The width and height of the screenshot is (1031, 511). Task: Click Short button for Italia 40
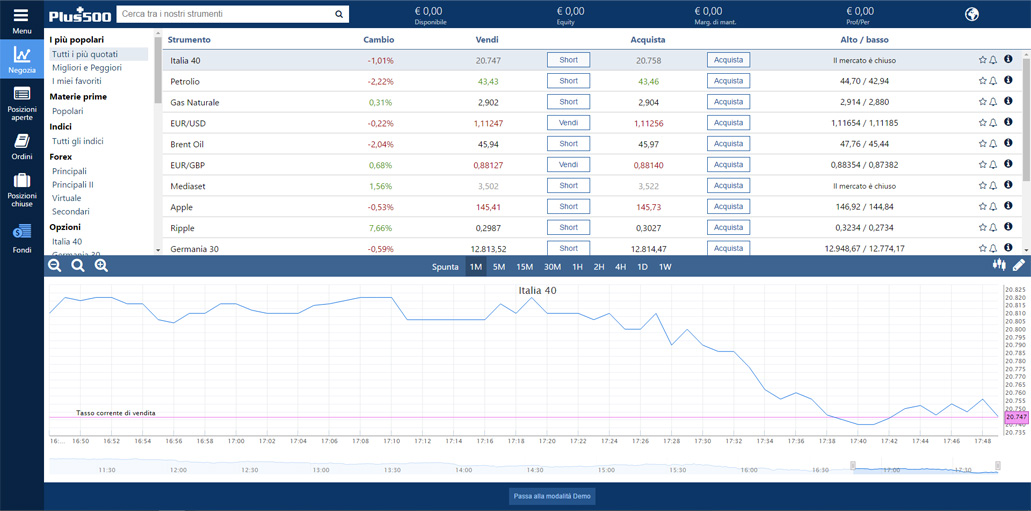568,60
